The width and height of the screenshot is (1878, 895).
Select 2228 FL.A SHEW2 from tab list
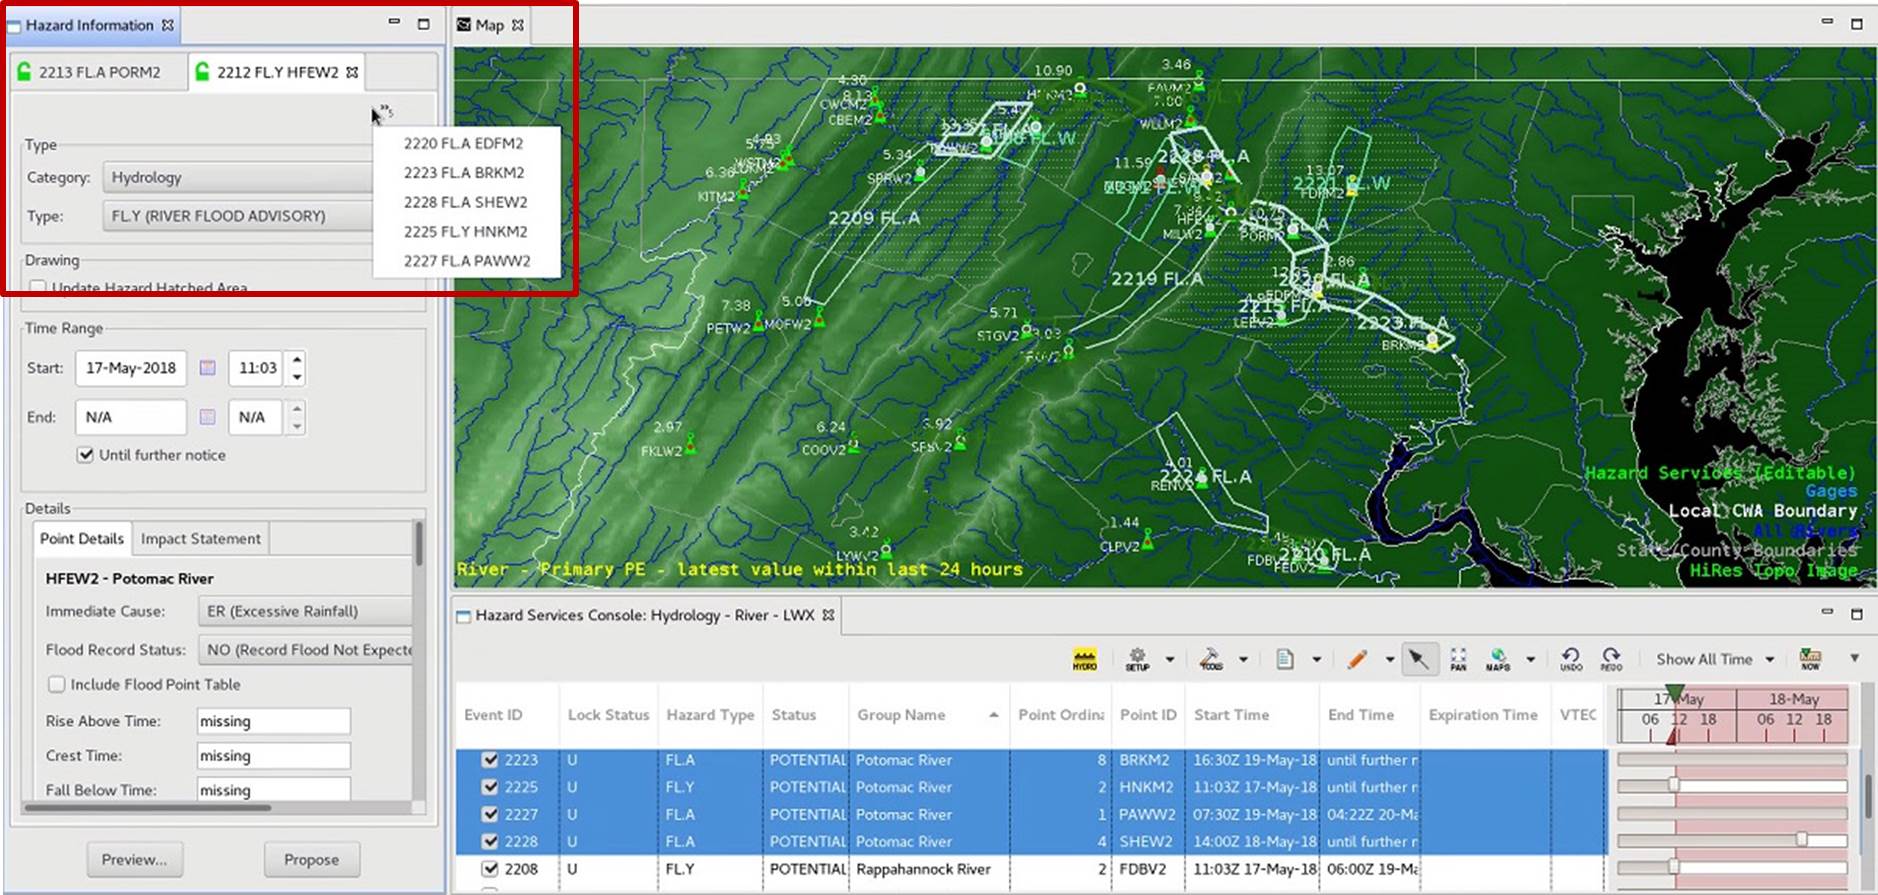465,202
